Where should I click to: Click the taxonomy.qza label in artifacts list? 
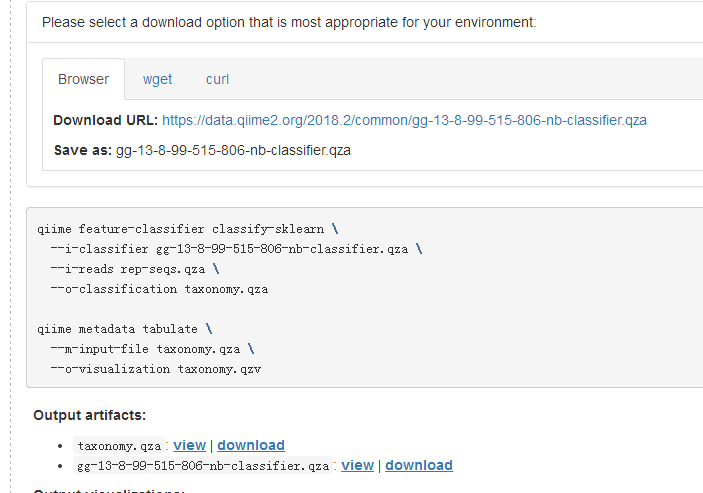[119, 446]
